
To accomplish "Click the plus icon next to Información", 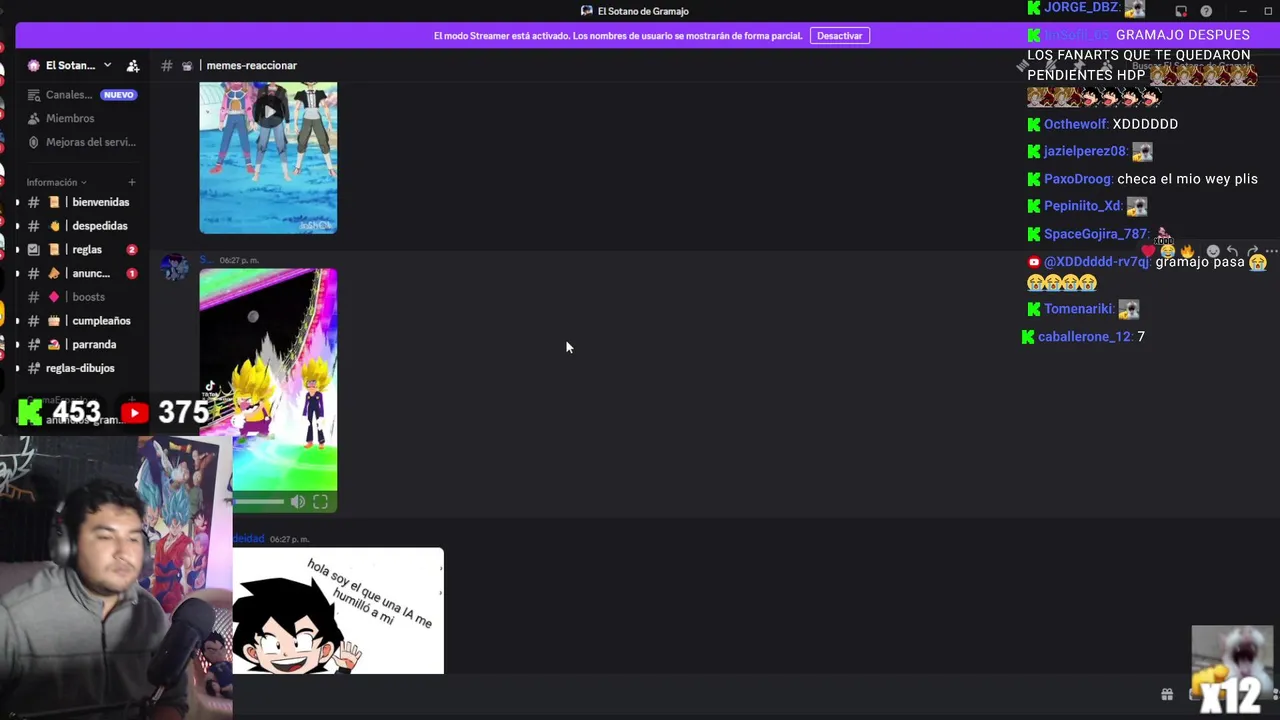I will click(131, 182).
